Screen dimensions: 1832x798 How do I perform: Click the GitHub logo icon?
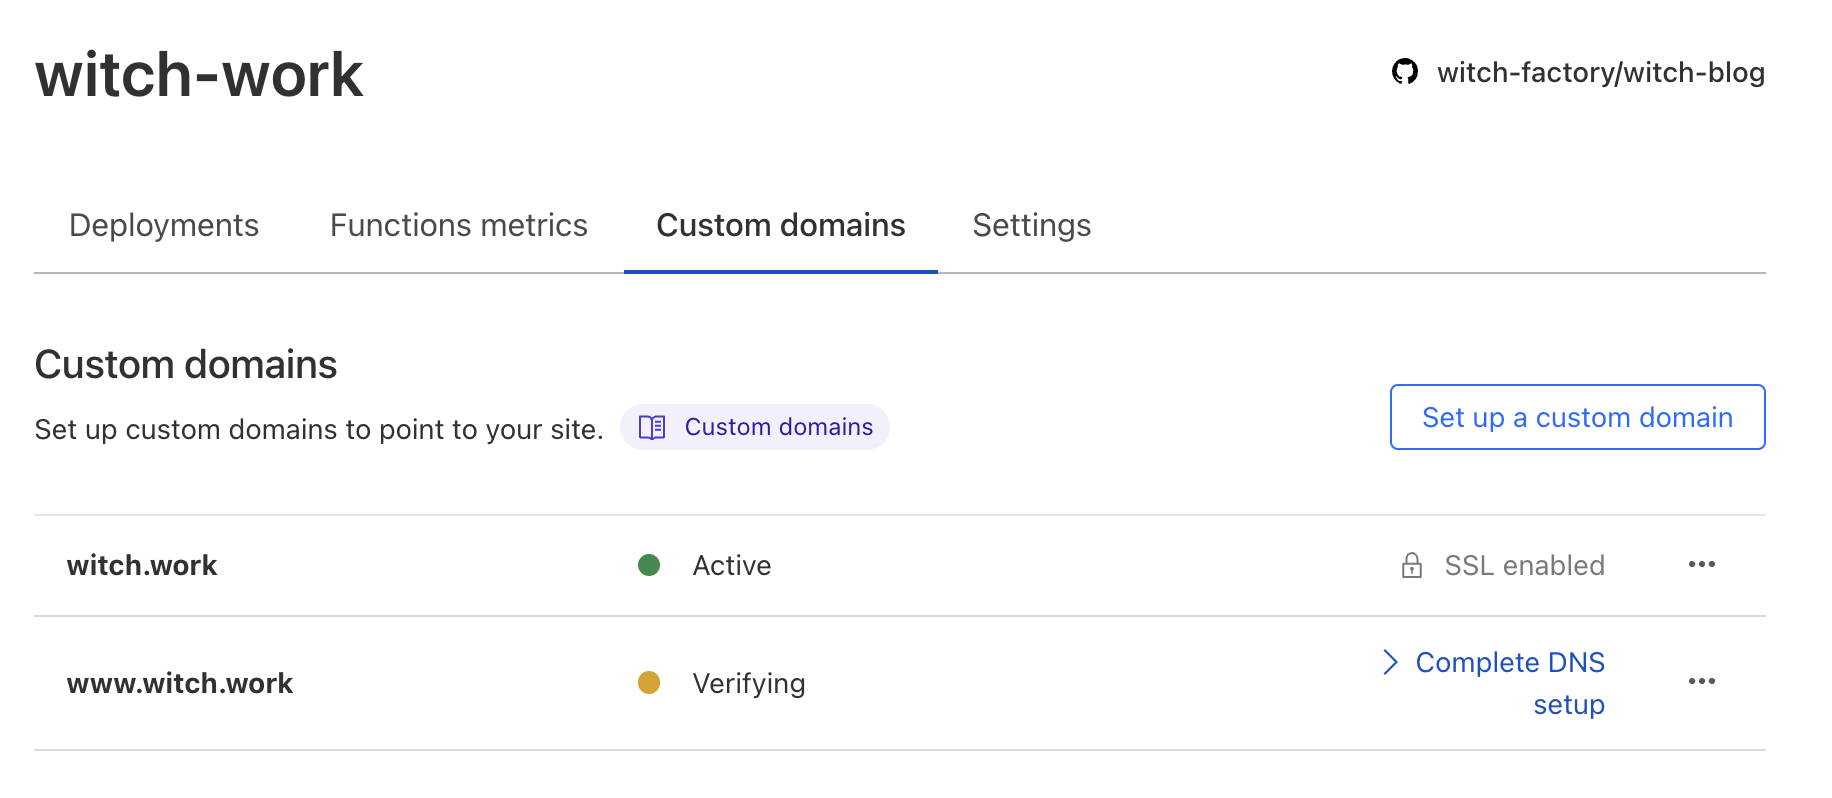pos(1404,72)
